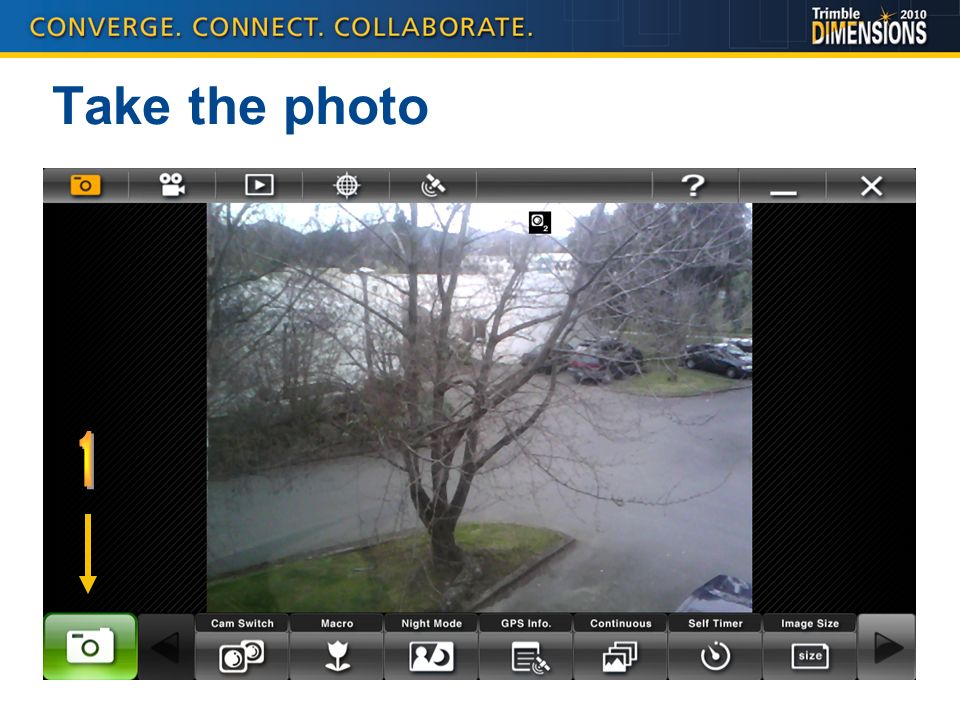960x720 pixels.
Task: Click the camera indicator badge on preview
Action: point(539,222)
